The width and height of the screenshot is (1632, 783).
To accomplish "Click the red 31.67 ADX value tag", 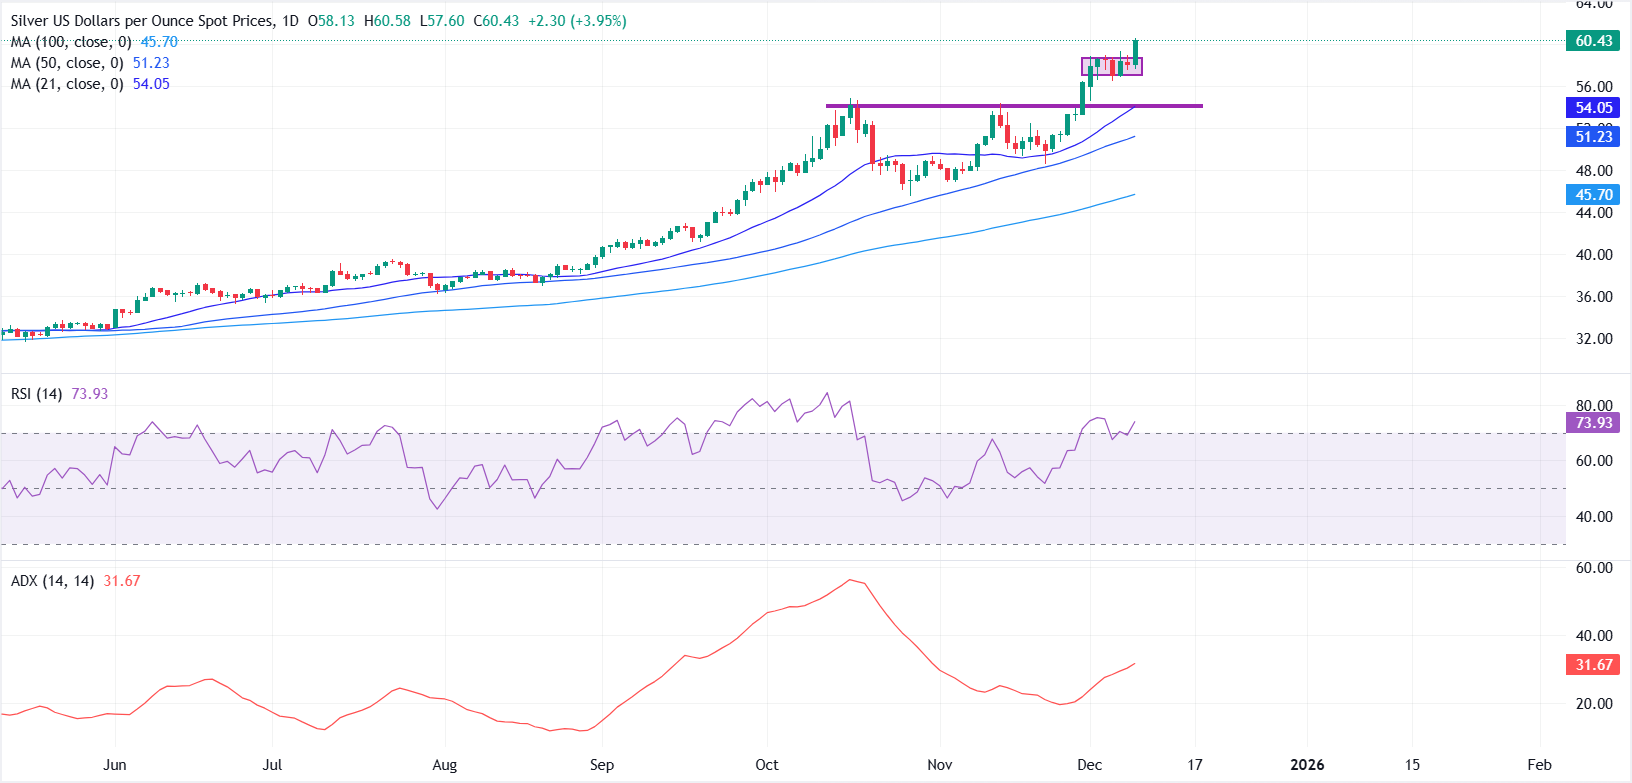I will click(1593, 665).
